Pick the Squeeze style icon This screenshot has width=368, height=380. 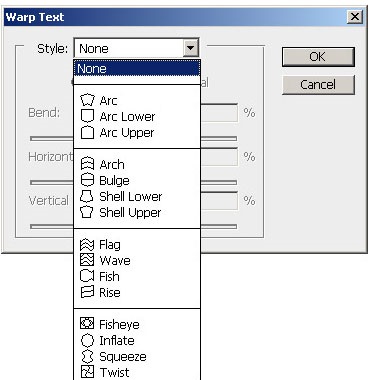87,356
